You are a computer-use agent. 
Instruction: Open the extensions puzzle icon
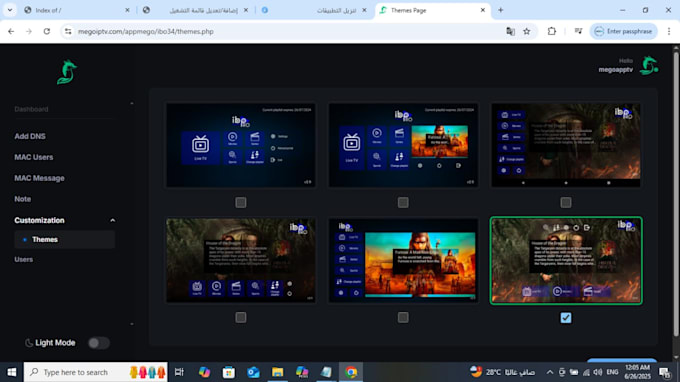click(552, 31)
